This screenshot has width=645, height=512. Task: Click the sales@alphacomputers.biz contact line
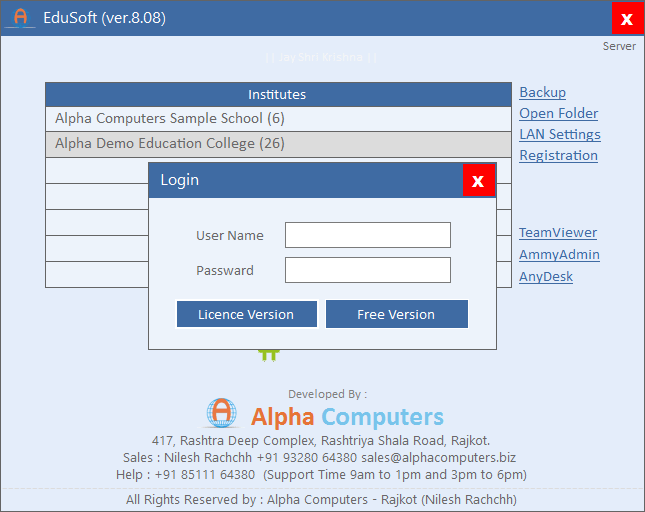pyautogui.click(x=319, y=457)
